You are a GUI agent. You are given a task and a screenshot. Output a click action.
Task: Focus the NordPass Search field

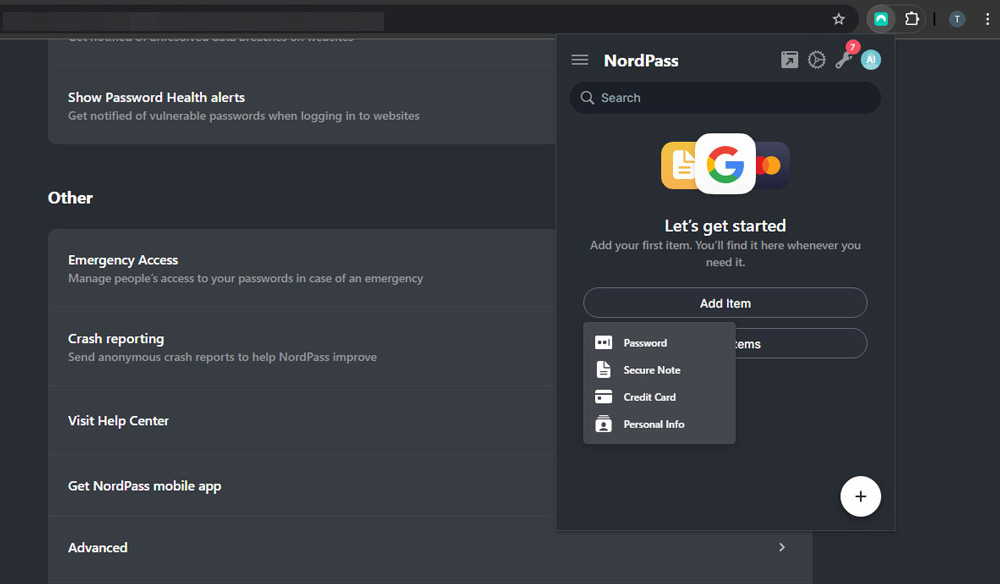coord(725,98)
